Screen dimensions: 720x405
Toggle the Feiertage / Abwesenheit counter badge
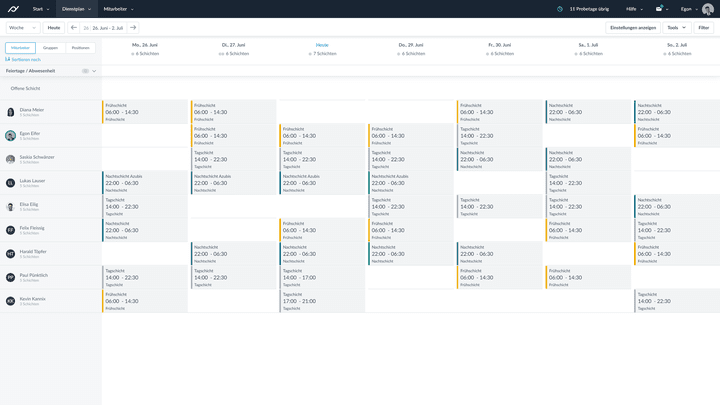[x=86, y=71]
